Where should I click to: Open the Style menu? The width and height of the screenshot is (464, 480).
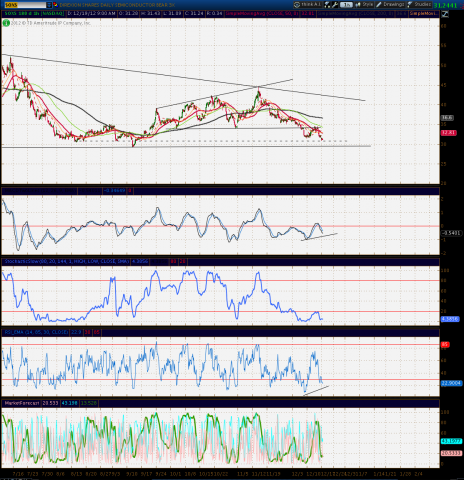[364, 5]
